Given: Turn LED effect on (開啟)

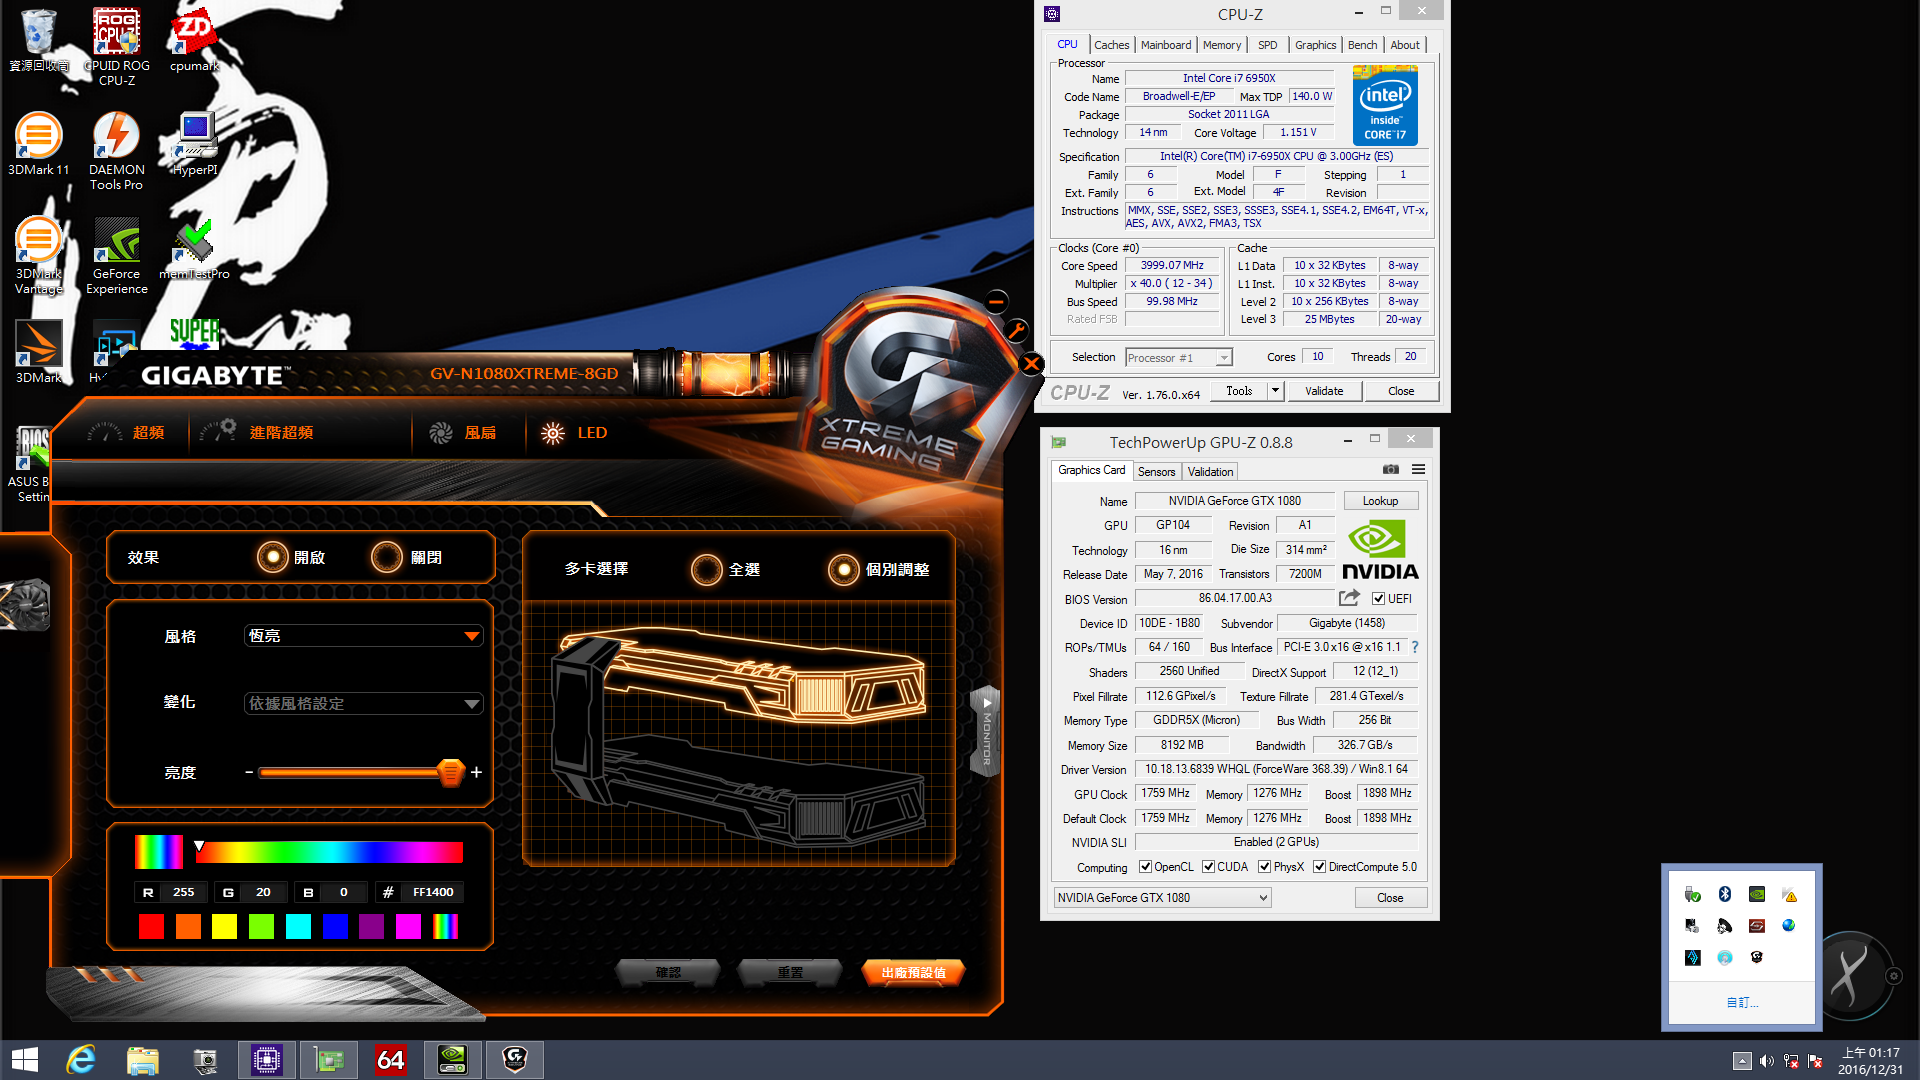Looking at the screenshot, I should 272,557.
